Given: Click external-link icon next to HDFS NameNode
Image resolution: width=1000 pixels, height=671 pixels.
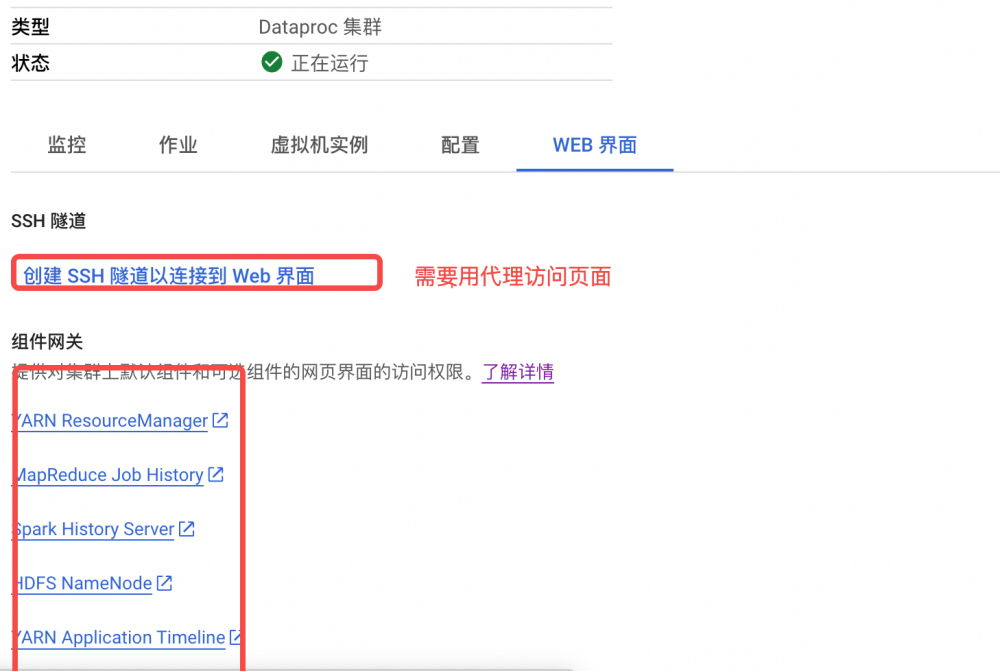Looking at the screenshot, I should point(165,583).
